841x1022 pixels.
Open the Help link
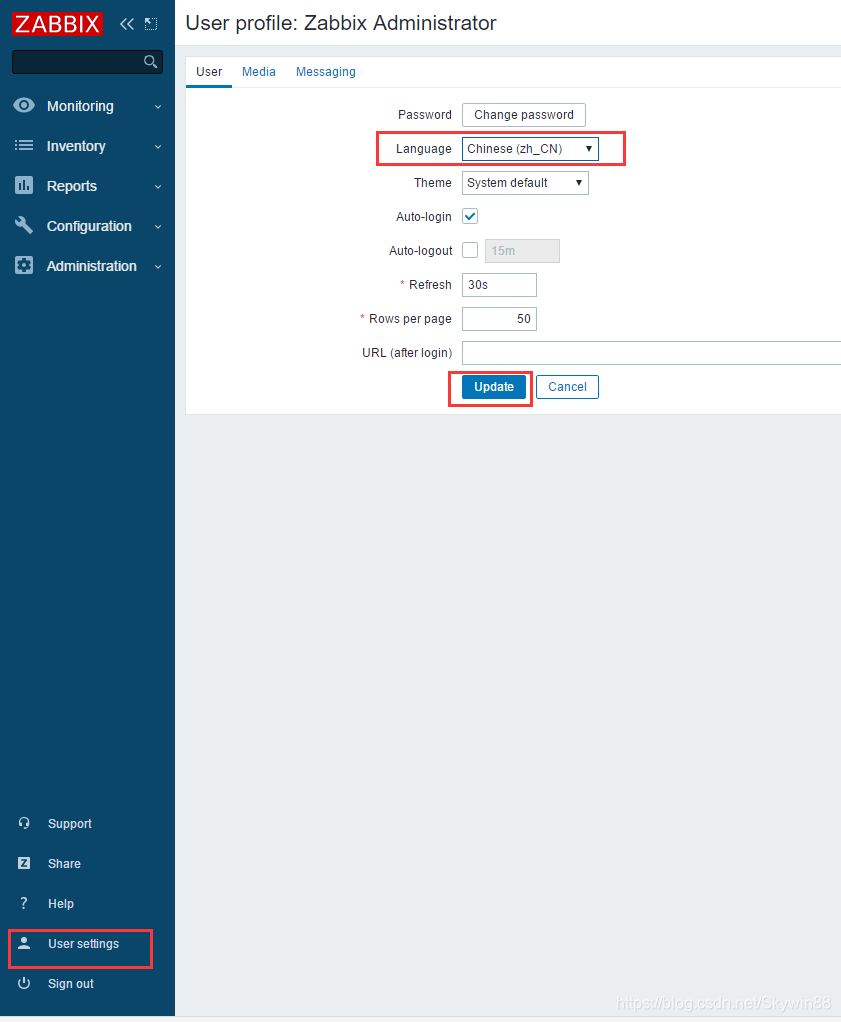coord(61,903)
